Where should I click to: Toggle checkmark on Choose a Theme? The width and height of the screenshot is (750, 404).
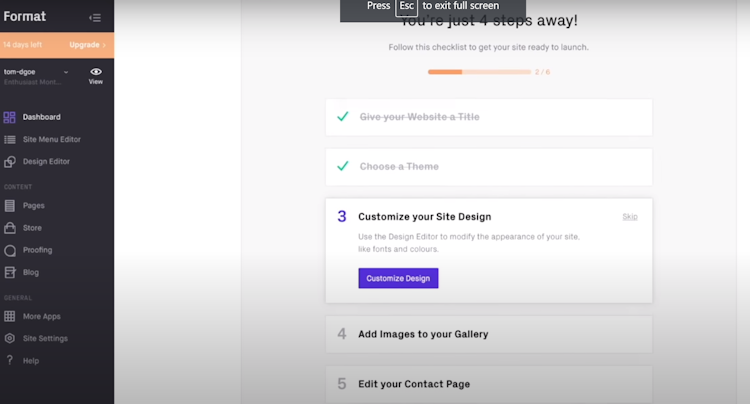(x=342, y=166)
